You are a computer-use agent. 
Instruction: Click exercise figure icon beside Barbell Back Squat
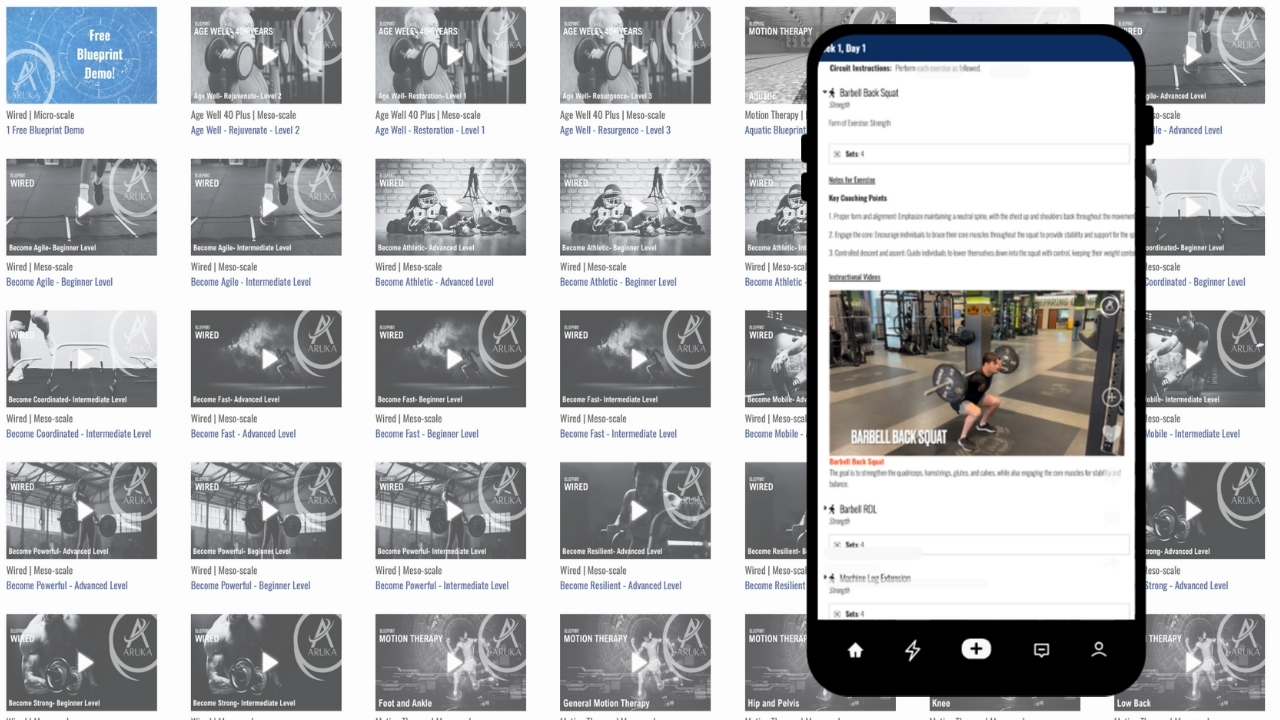831,93
